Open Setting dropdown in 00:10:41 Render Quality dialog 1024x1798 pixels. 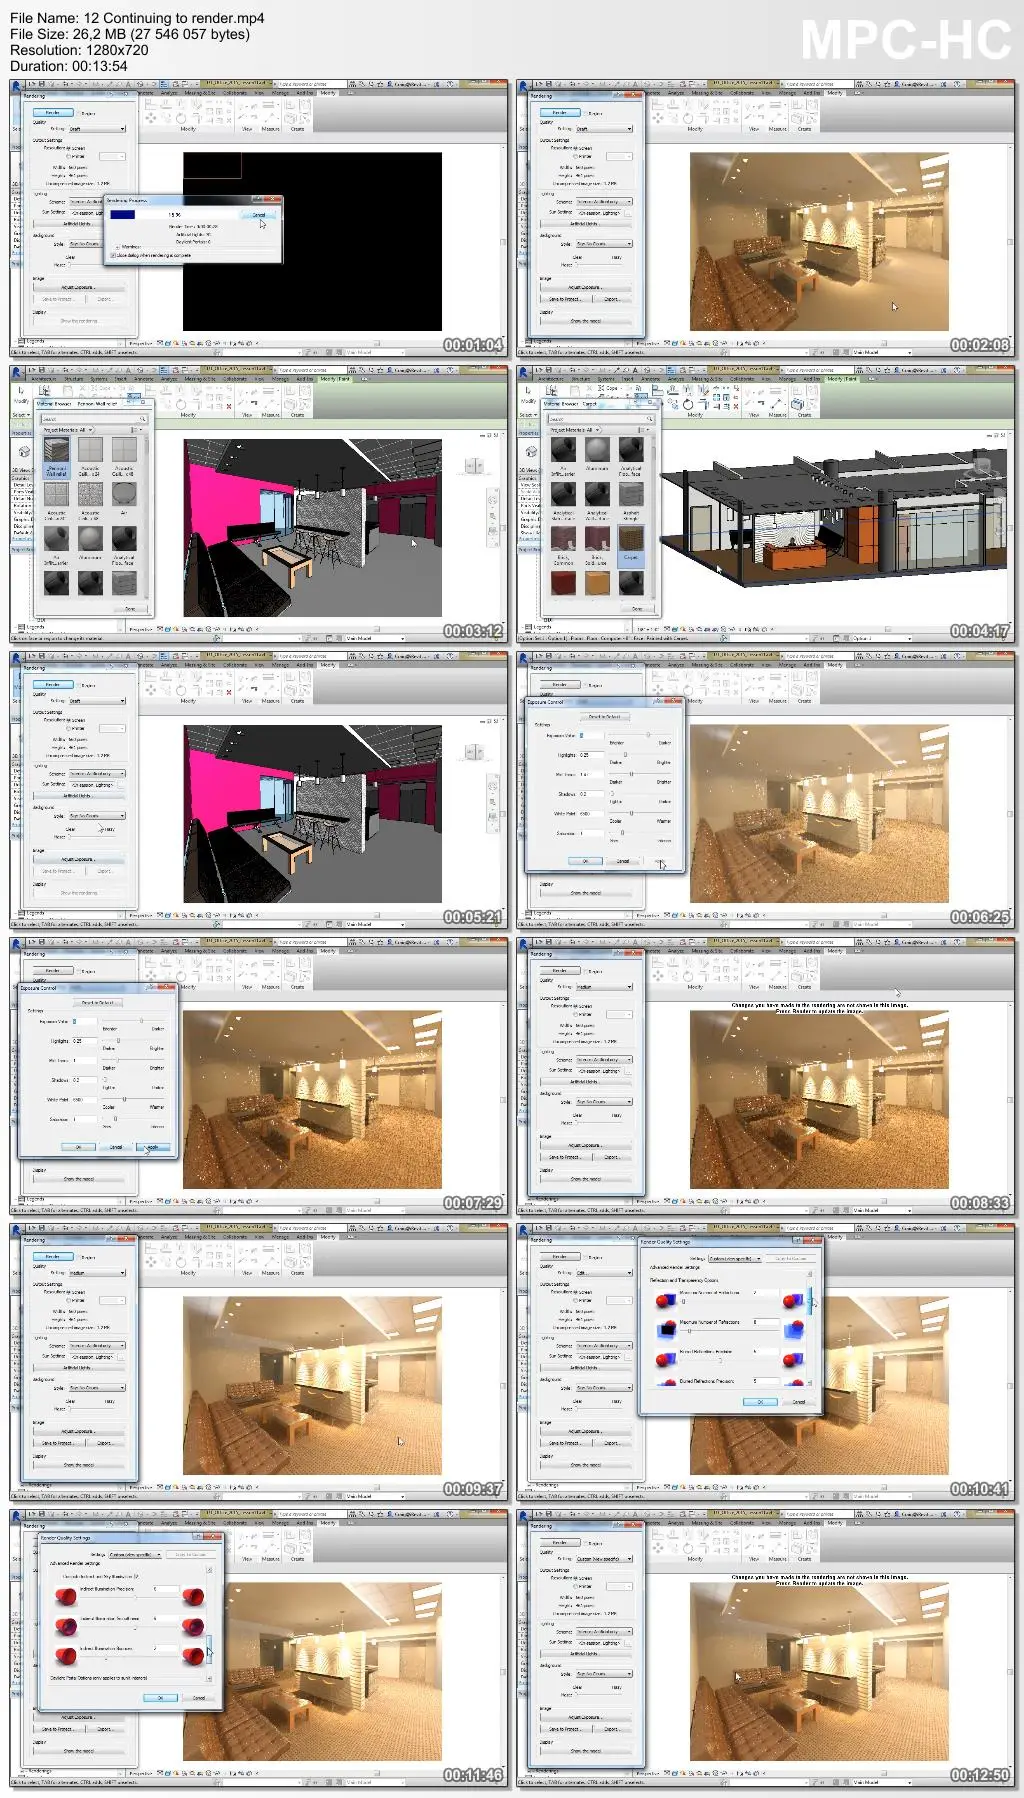pos(735,1258)
